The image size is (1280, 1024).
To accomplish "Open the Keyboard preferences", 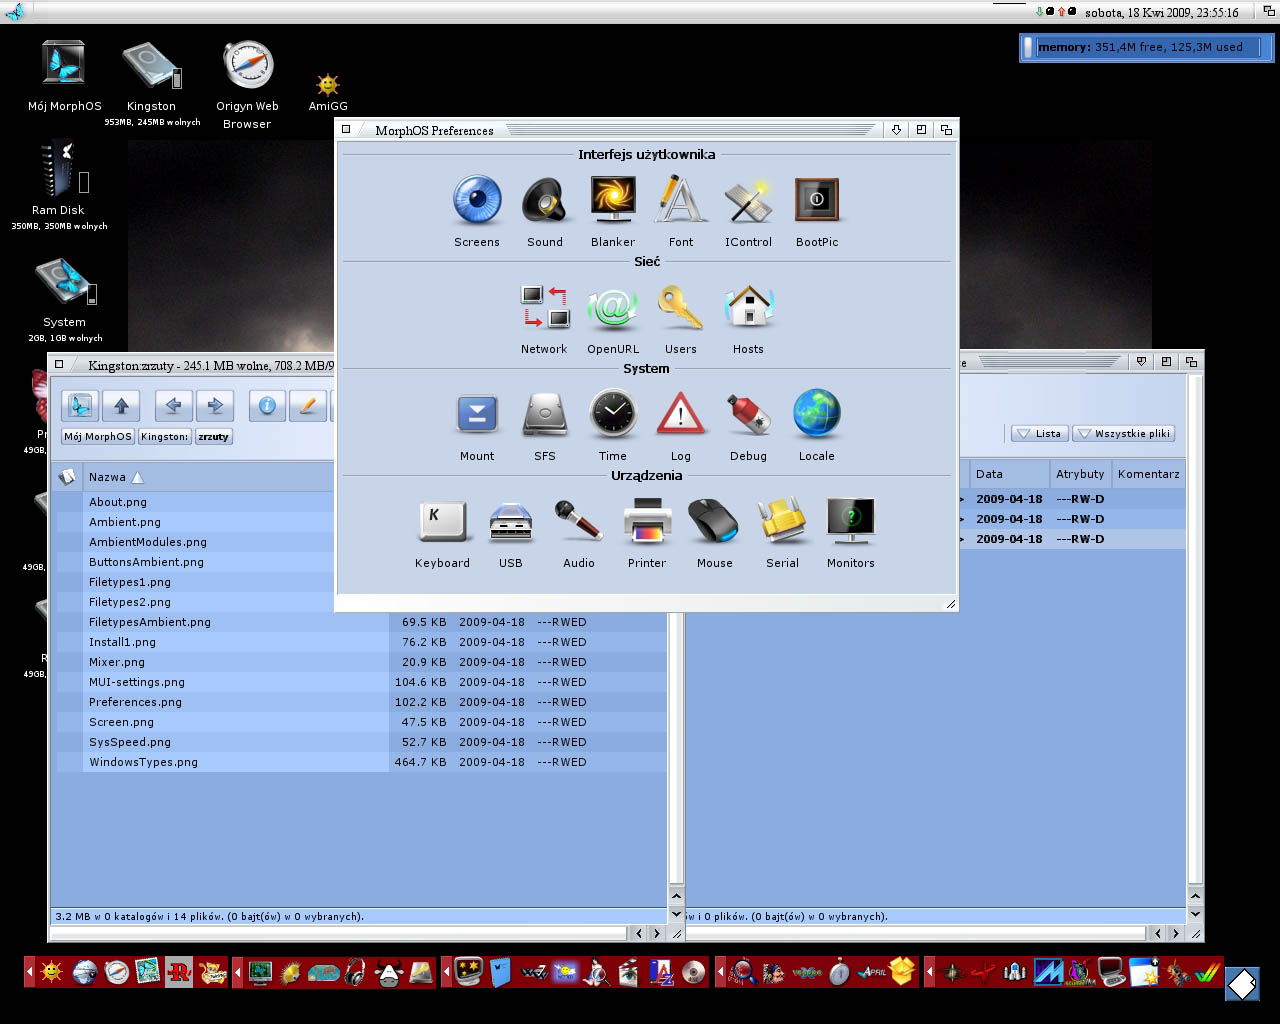I will tap(443, 522).
